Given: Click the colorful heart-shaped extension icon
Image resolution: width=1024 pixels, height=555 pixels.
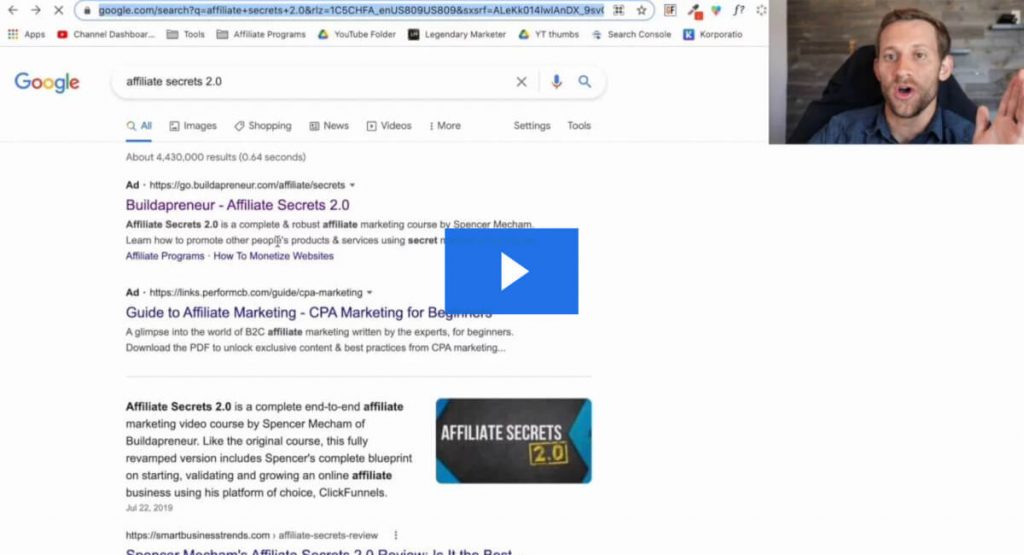Looking at the screenshot, I should point(716,10).
